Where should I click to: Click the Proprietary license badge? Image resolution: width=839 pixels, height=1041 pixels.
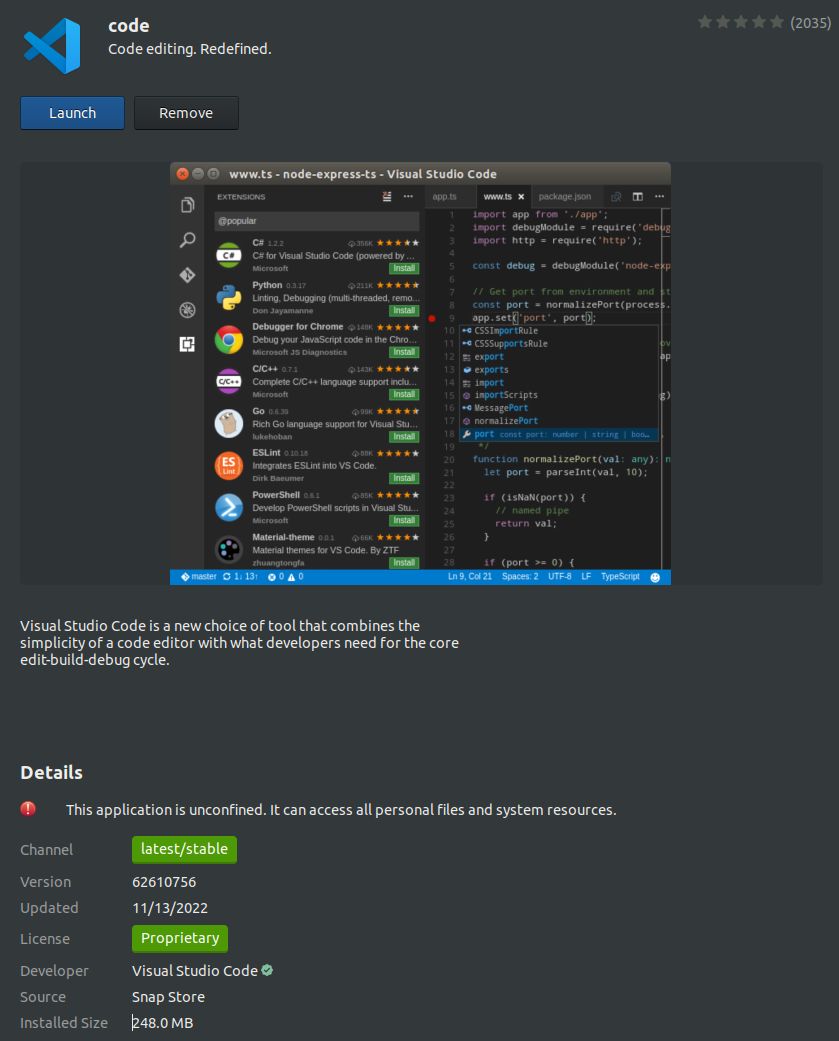(180, 938)
